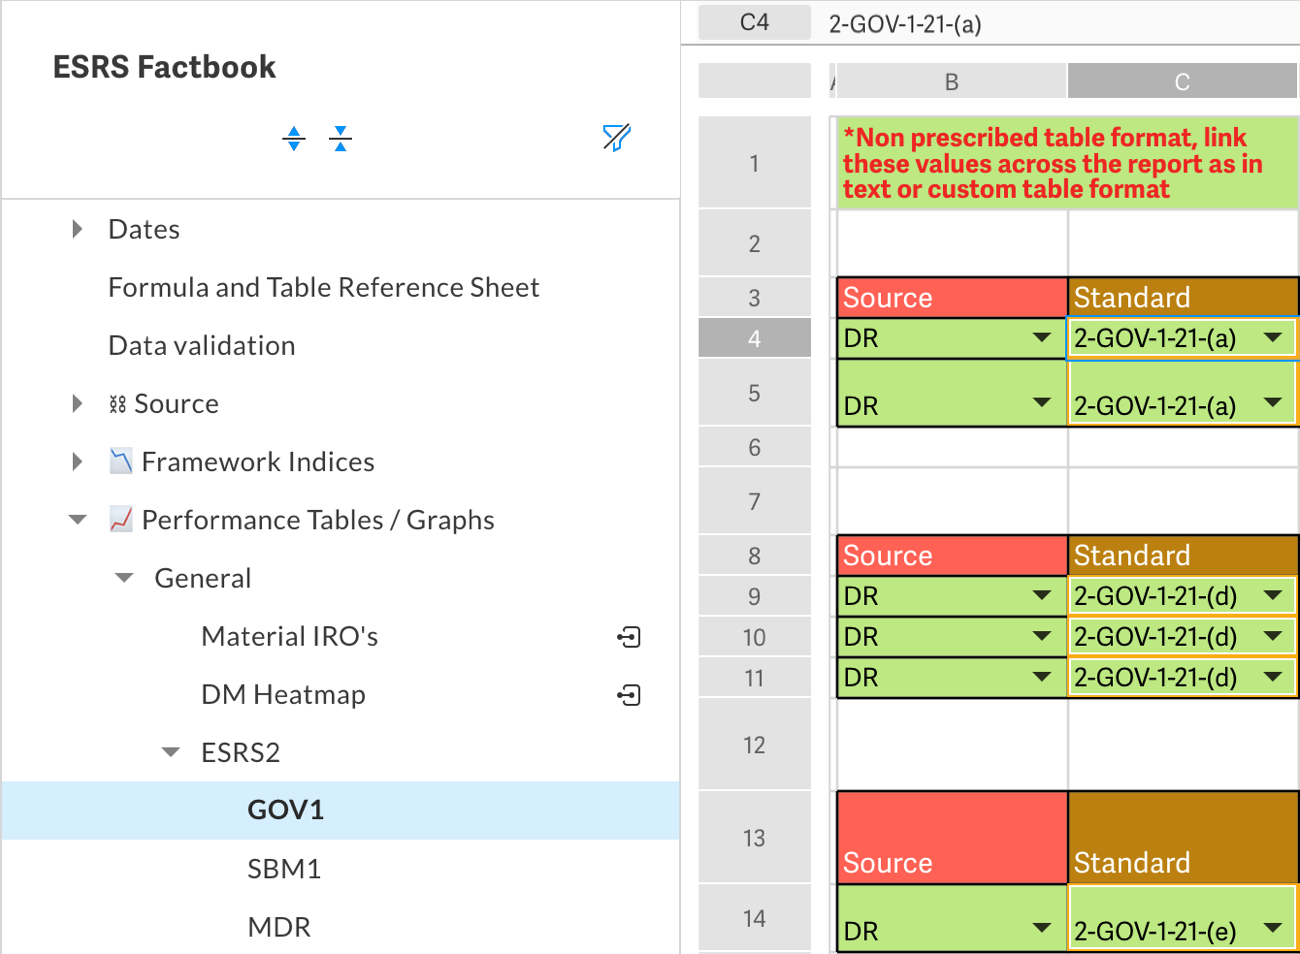
Task: Click the Standard header cell in row 8
Action: 1183,556
